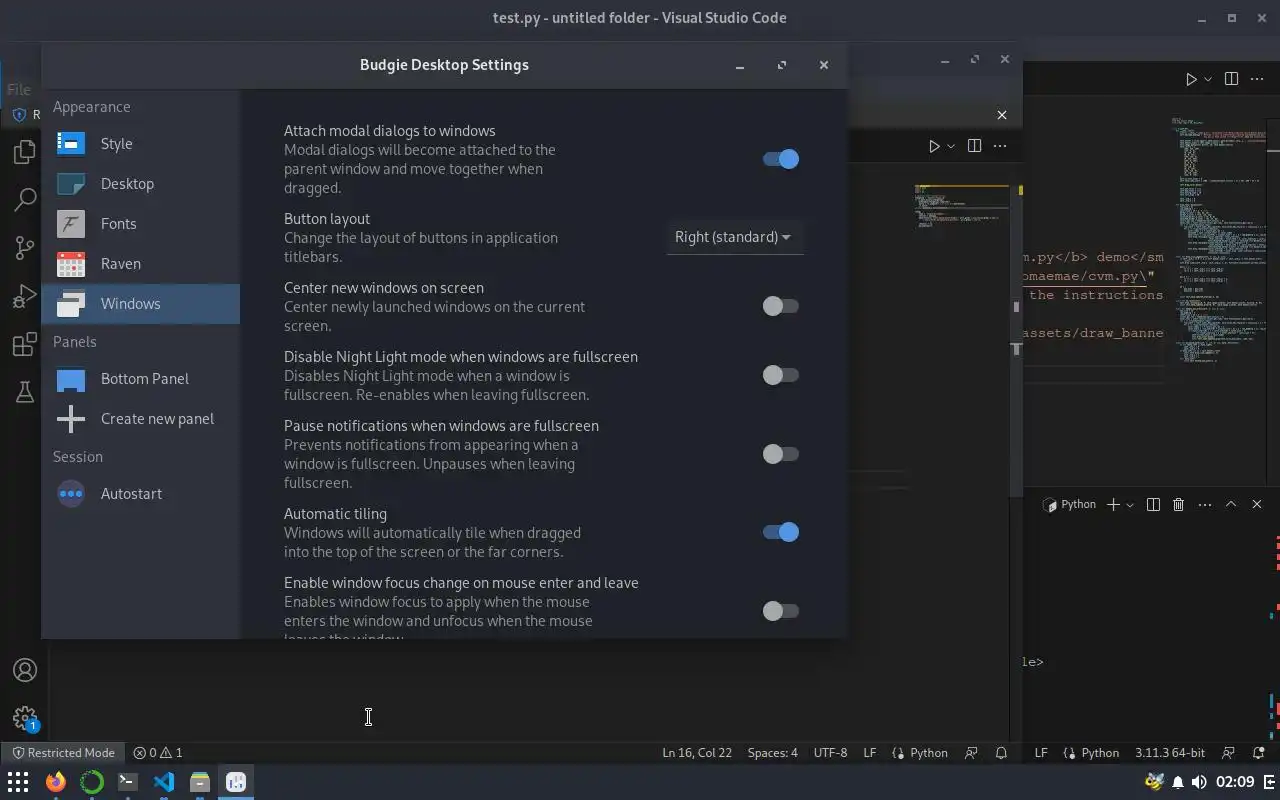The height and width of the screenshot is (800, 1280).
Task: Maximize the terminal panel with the up chevron
Action: pyautogui.click(x=1231, y=505)
